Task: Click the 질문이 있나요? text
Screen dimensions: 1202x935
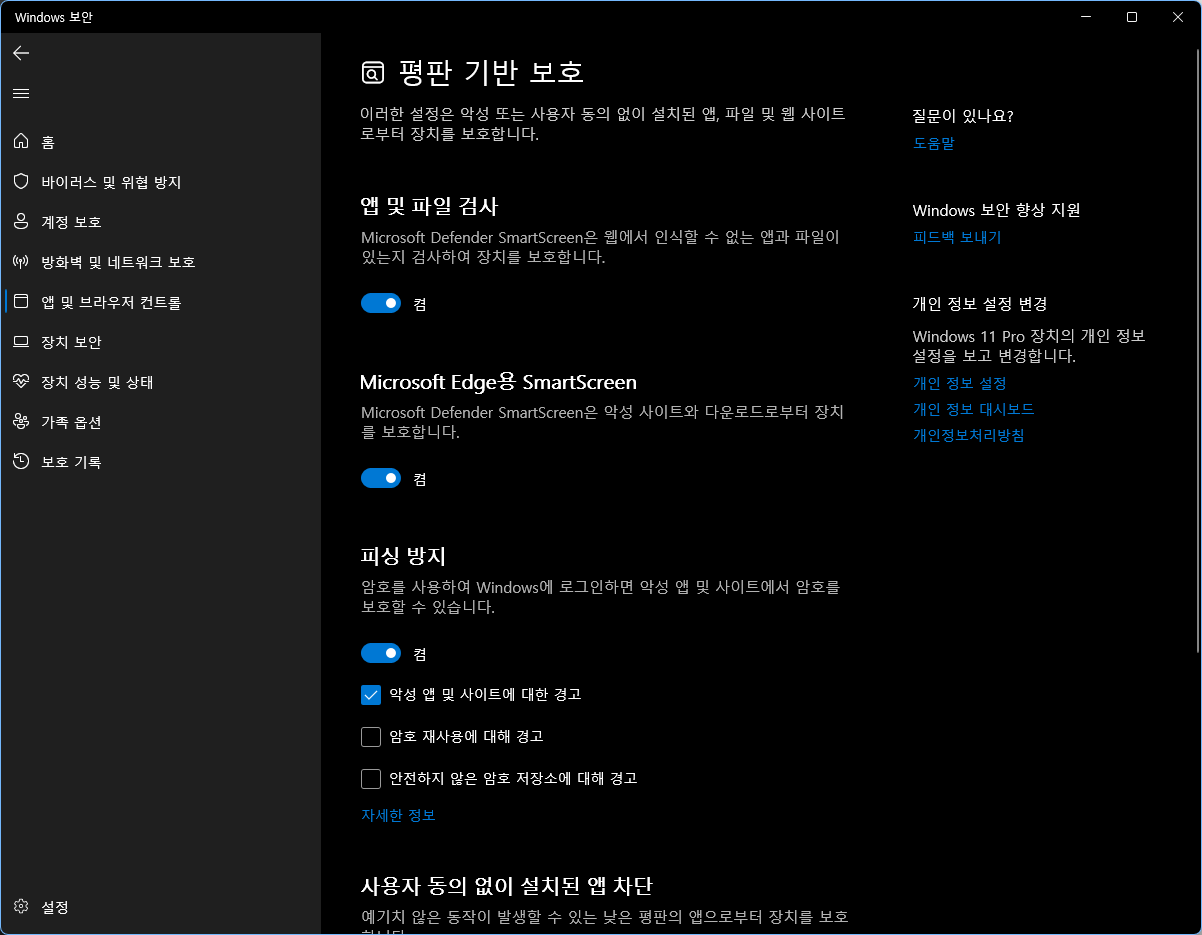Action: tap(963, 116)
